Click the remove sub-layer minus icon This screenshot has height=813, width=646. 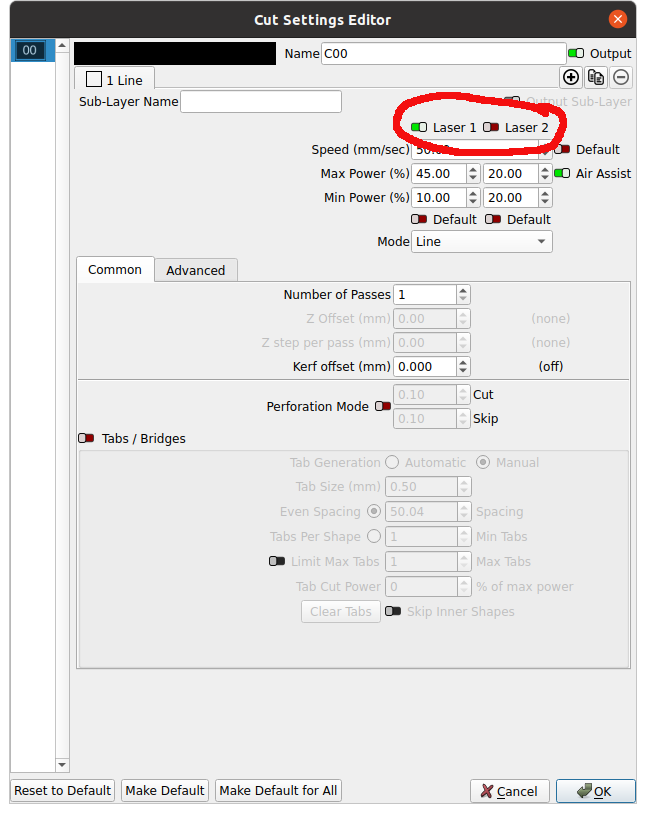click(x=621, y=77)
